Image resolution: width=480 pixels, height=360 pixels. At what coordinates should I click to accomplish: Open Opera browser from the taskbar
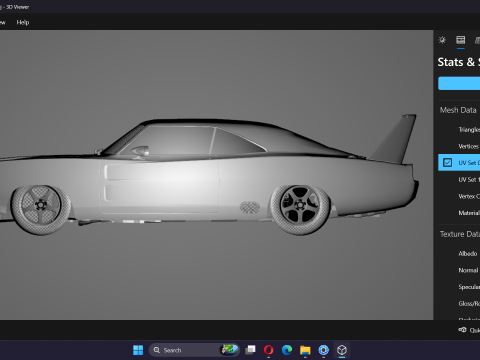coord(269,350)
